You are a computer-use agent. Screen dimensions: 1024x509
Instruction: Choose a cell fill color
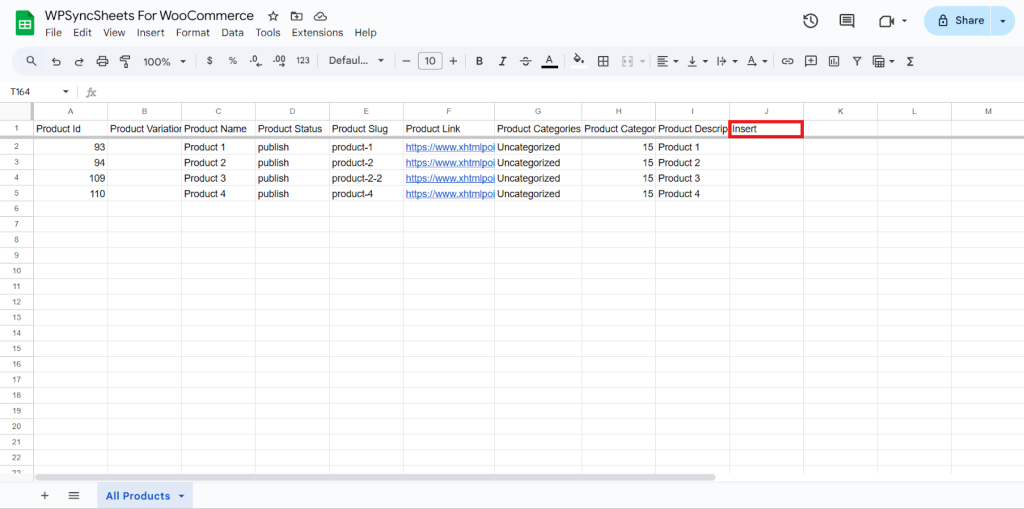tap(578, 61)
